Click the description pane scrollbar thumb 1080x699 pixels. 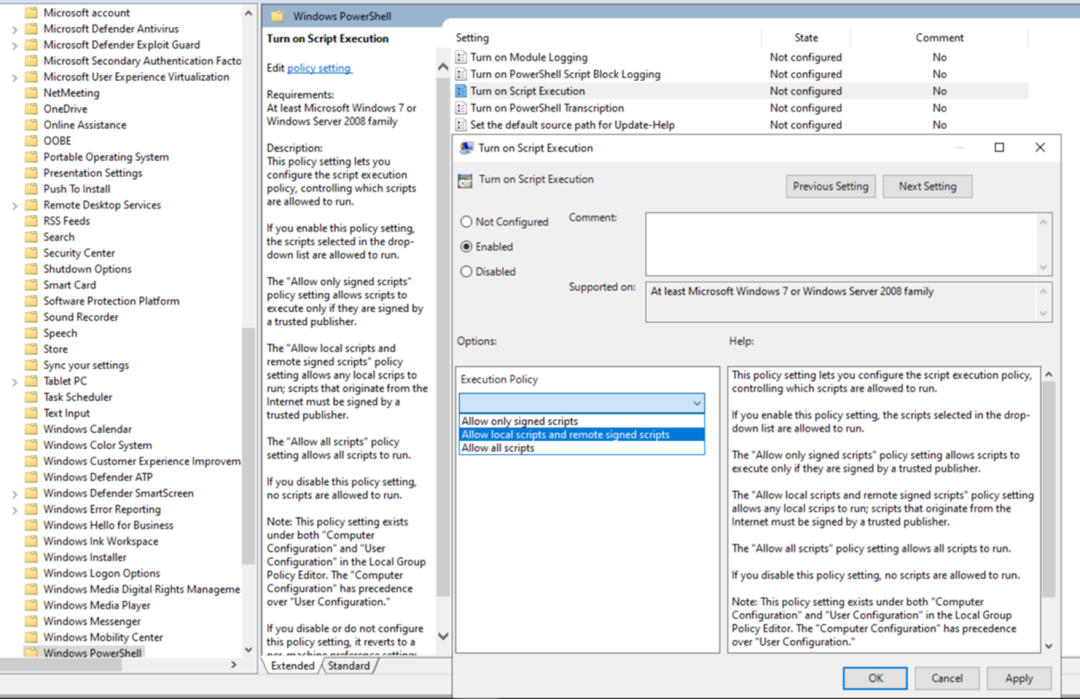click(443, 336)
